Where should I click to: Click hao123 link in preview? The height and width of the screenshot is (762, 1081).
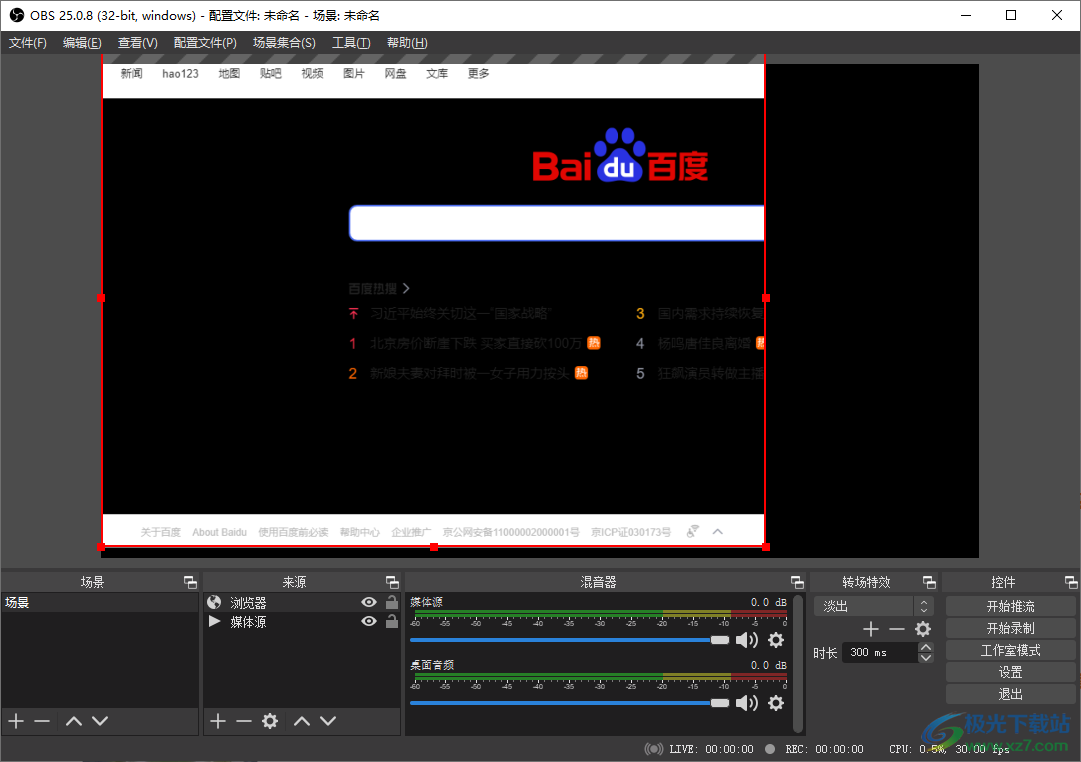pos(180,73)
